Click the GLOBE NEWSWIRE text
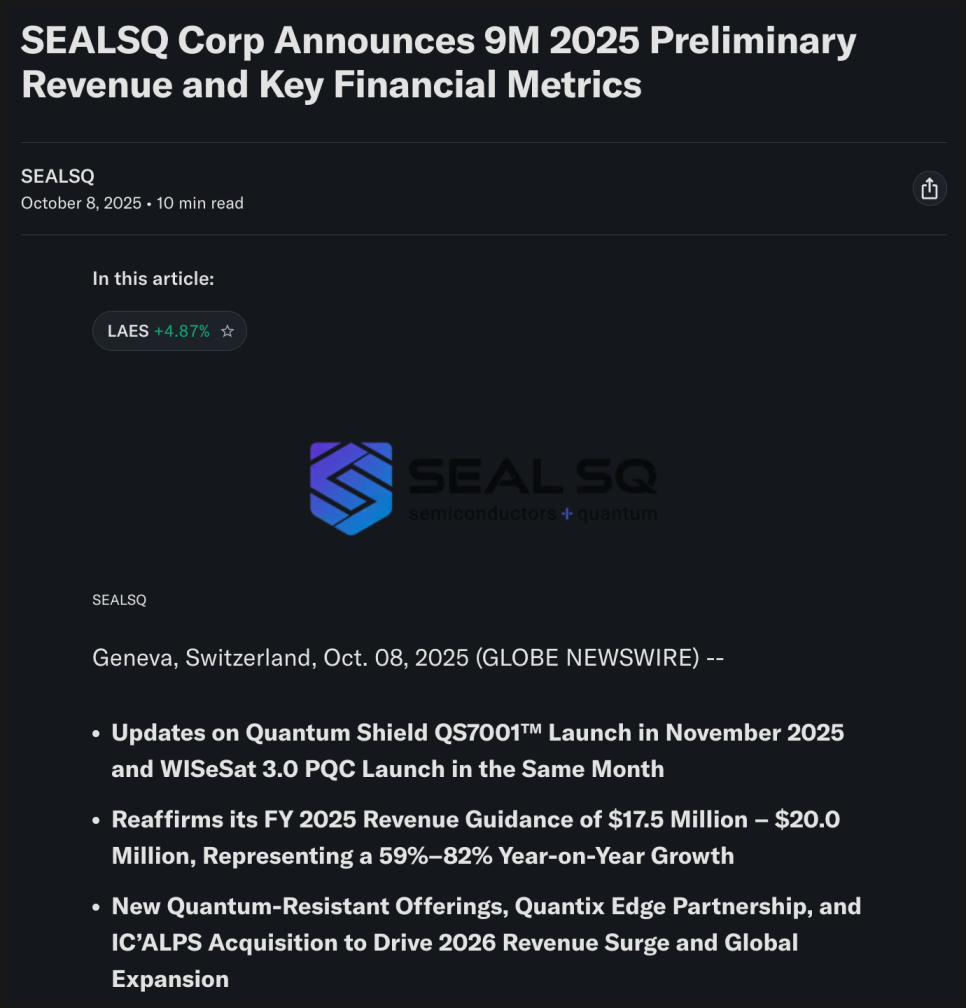Screen dimensions: 966x1008 coord(587,657)
